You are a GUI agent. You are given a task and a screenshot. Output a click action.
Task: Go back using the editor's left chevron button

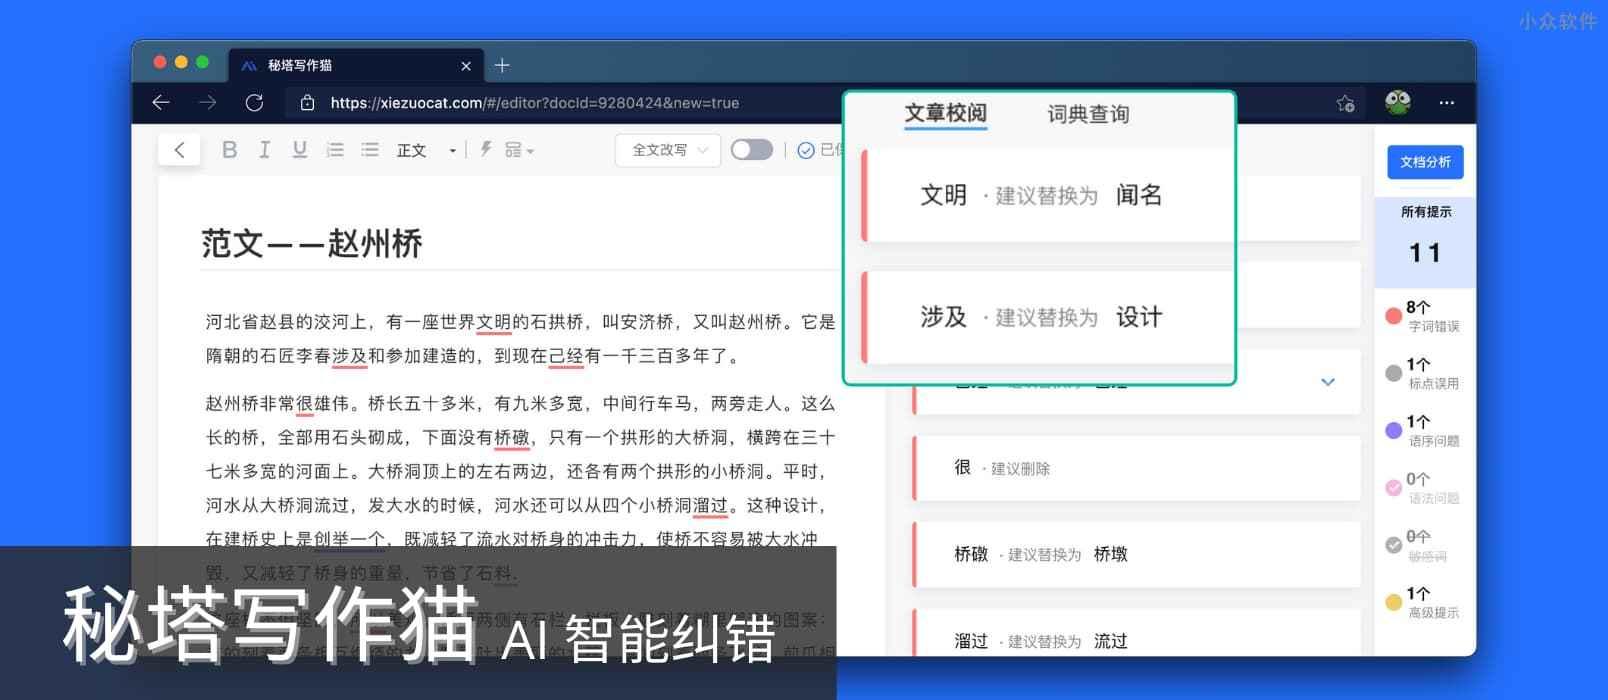click(x=180, y=150)
